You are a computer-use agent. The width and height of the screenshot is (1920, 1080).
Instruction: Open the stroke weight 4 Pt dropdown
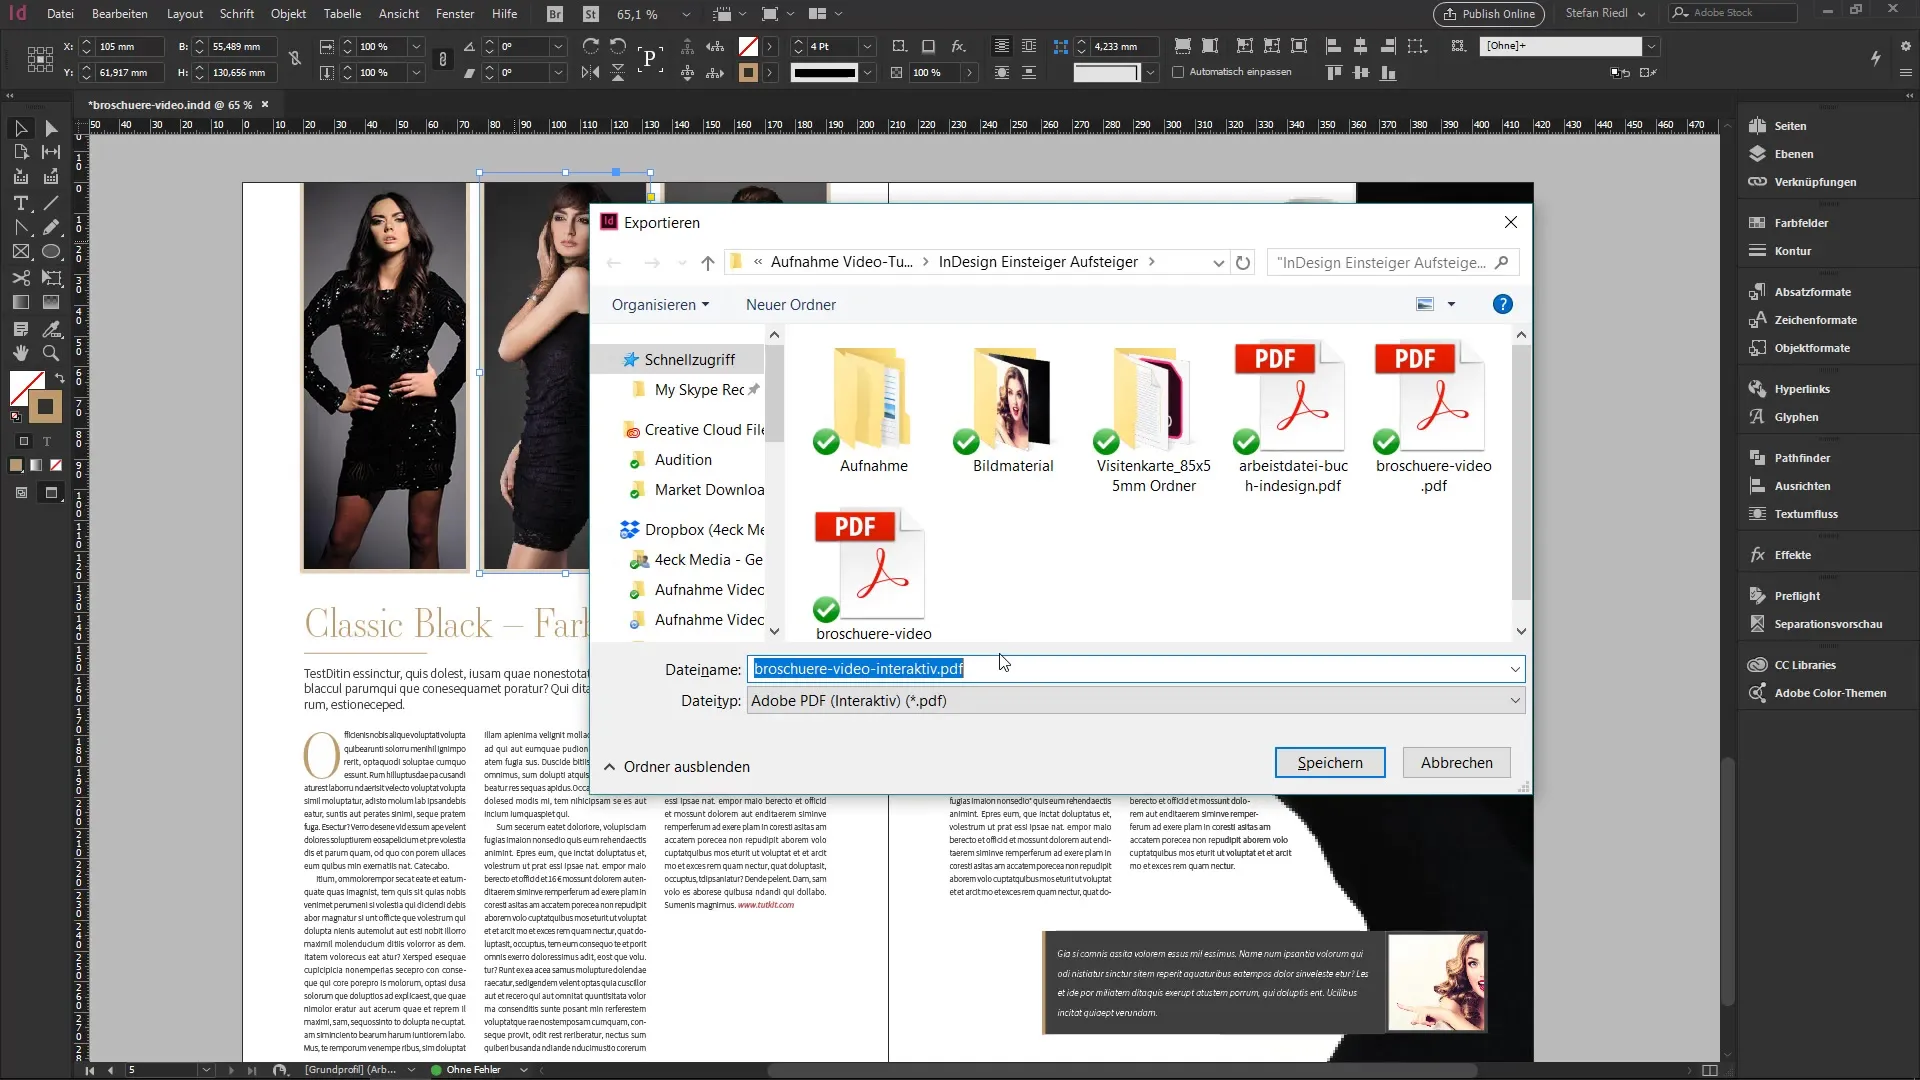coord(868,46)
